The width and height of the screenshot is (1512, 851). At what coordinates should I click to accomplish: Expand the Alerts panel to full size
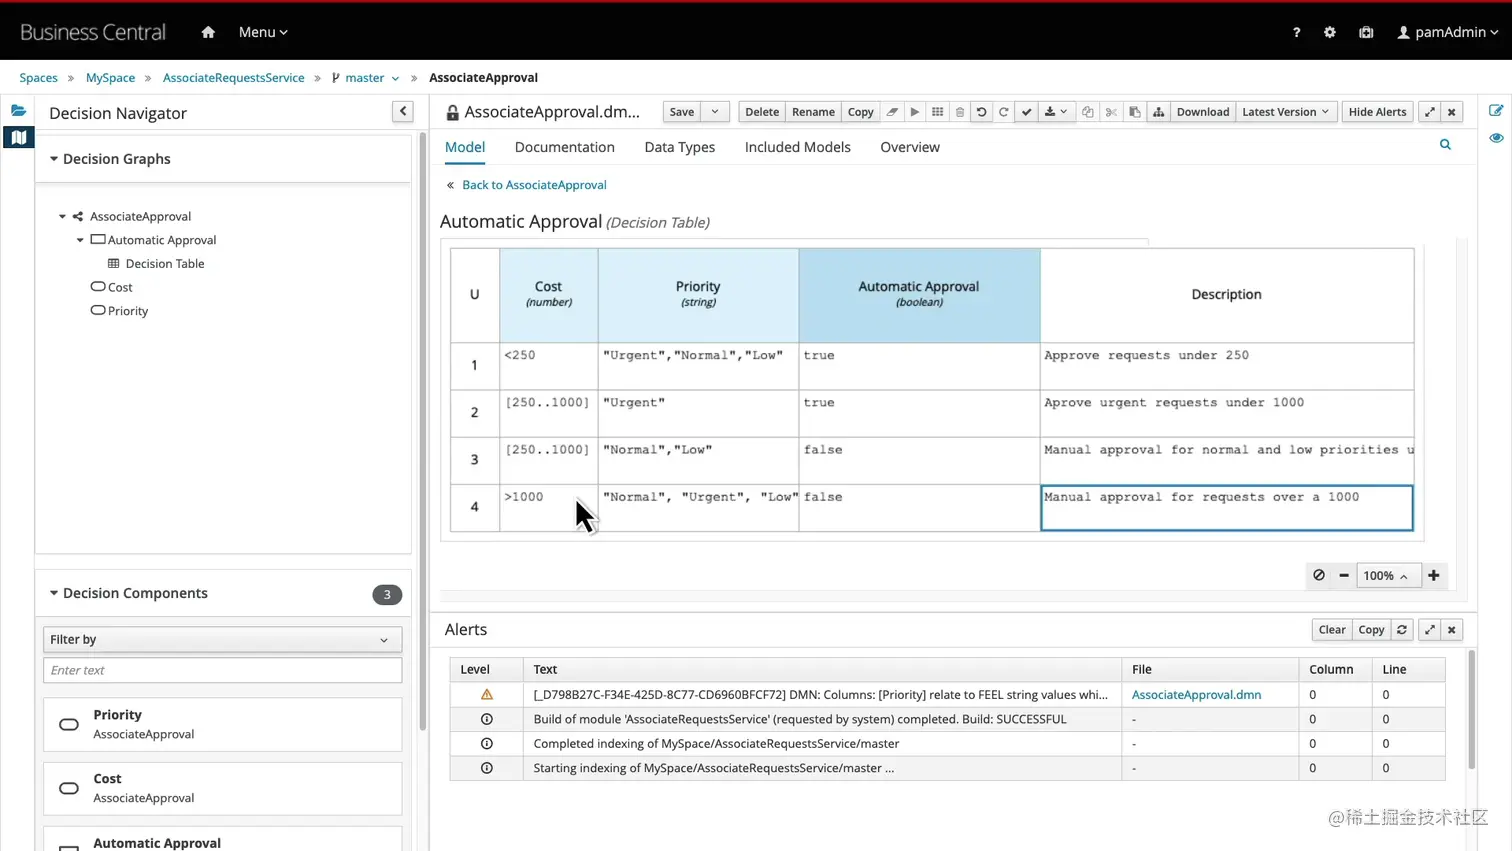1429,630
